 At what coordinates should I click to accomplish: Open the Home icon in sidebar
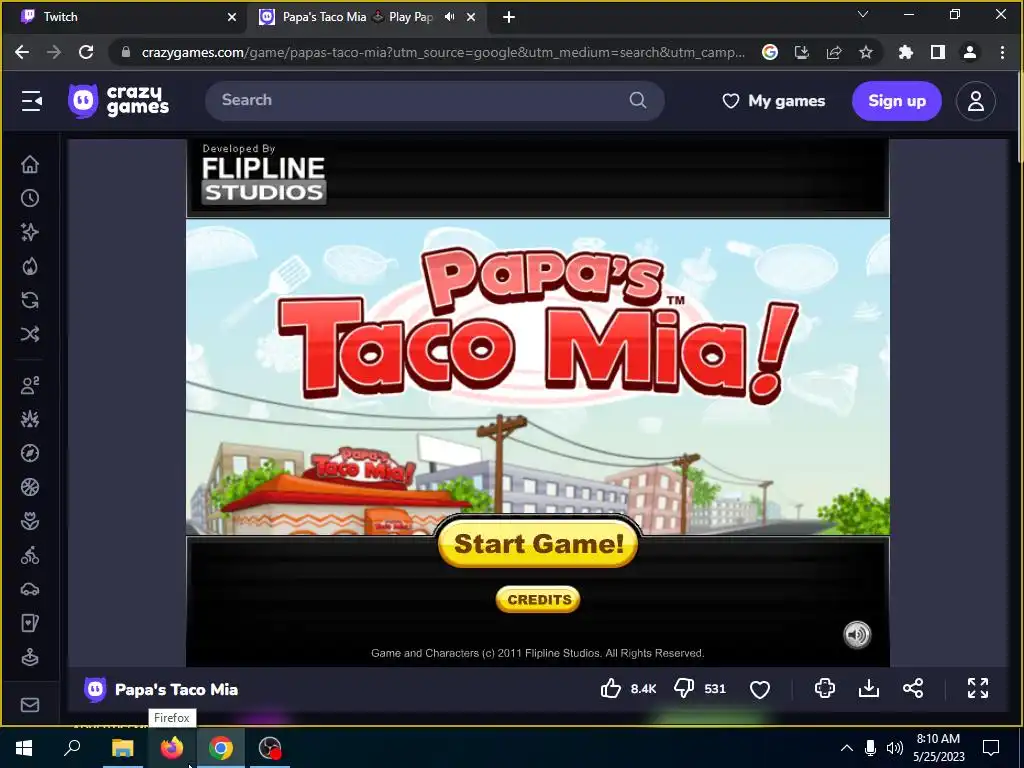point(30,164)
